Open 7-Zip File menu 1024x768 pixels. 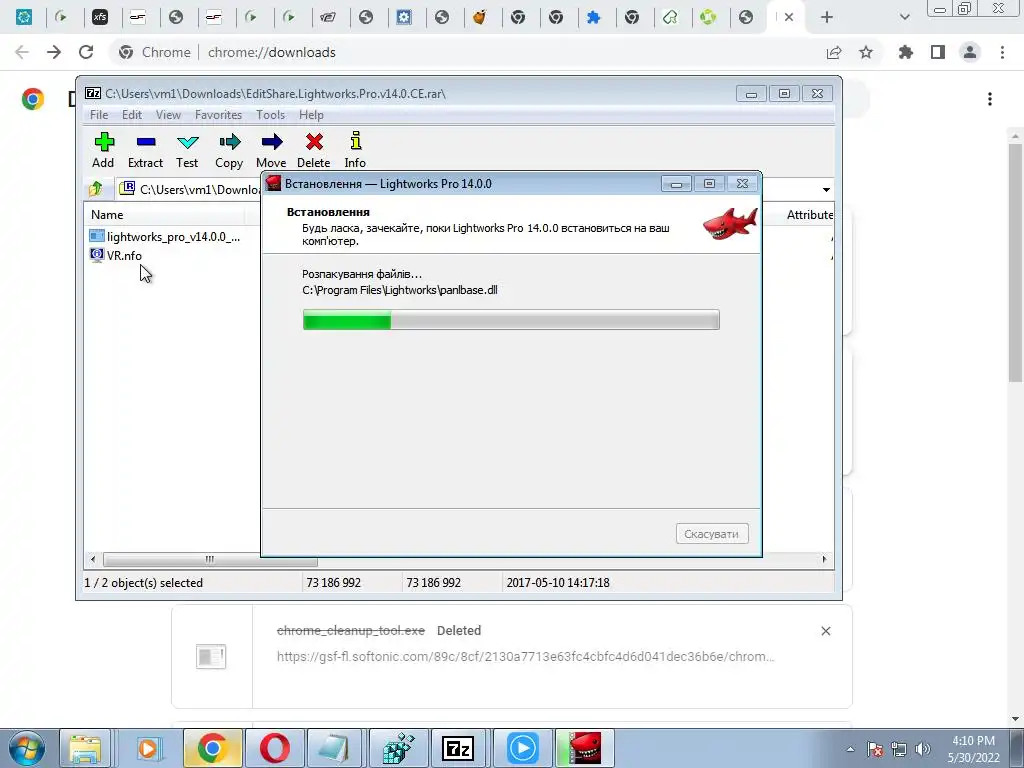click(99, 115)
